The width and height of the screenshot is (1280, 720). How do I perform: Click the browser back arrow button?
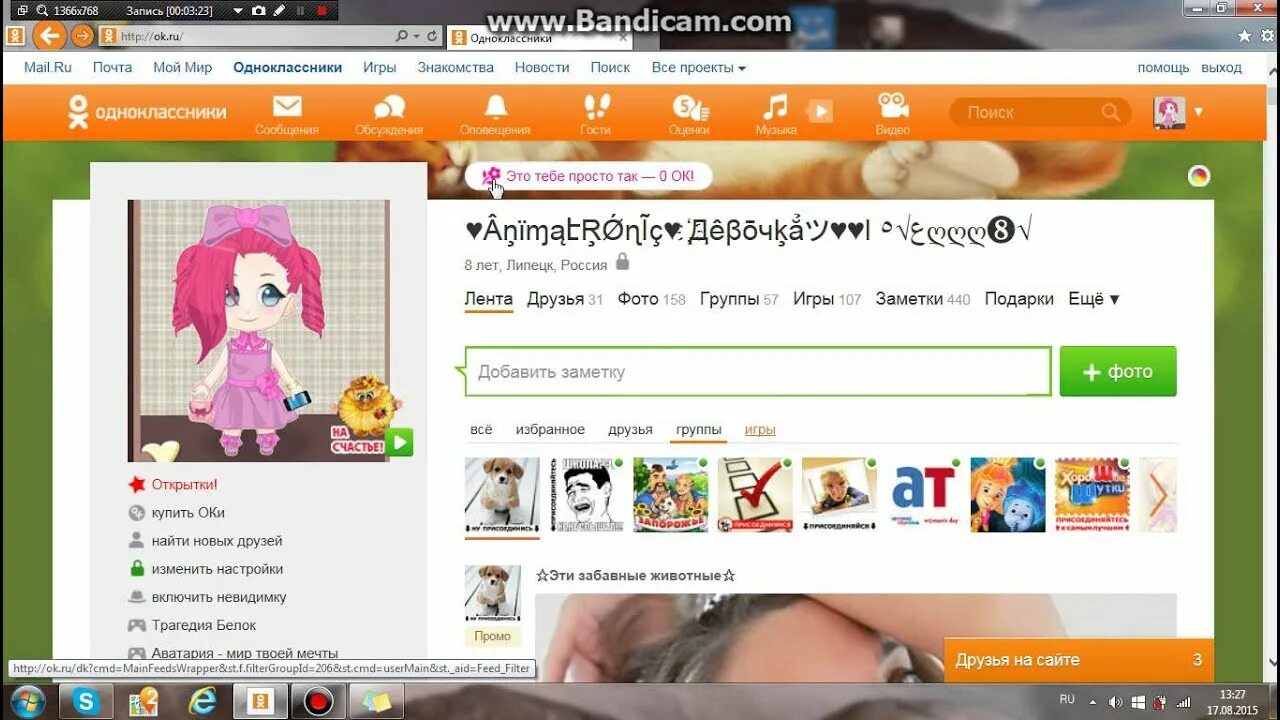coord(50,36)
